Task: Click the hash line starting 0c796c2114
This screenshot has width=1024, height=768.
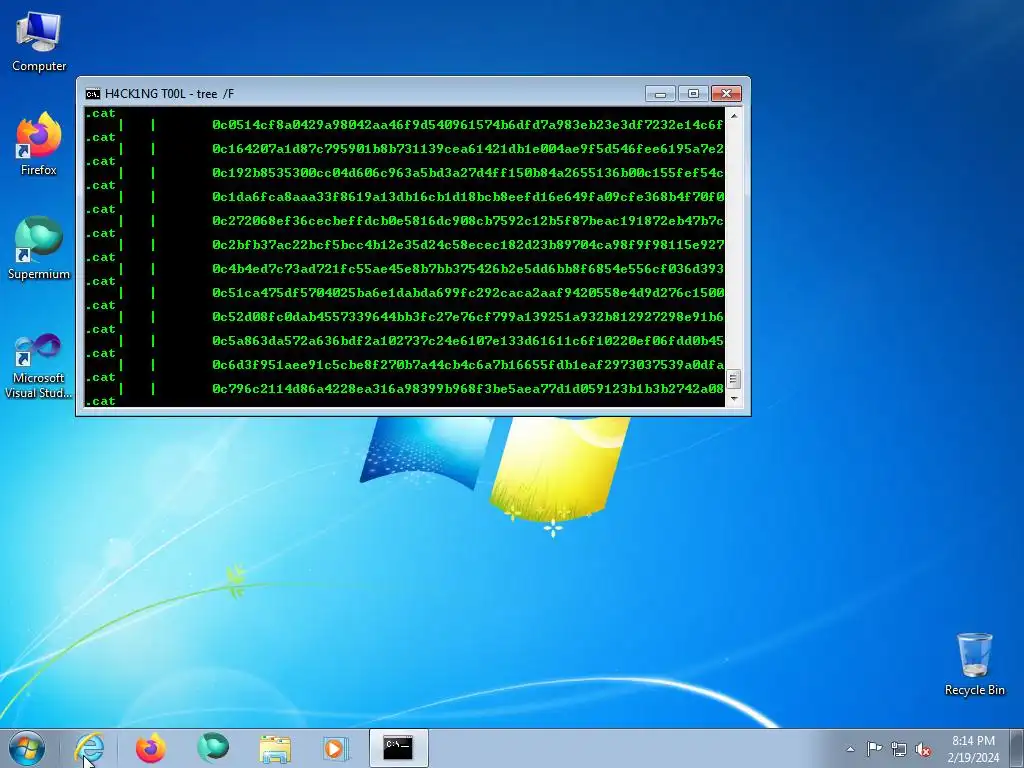Action: [468, 389]
